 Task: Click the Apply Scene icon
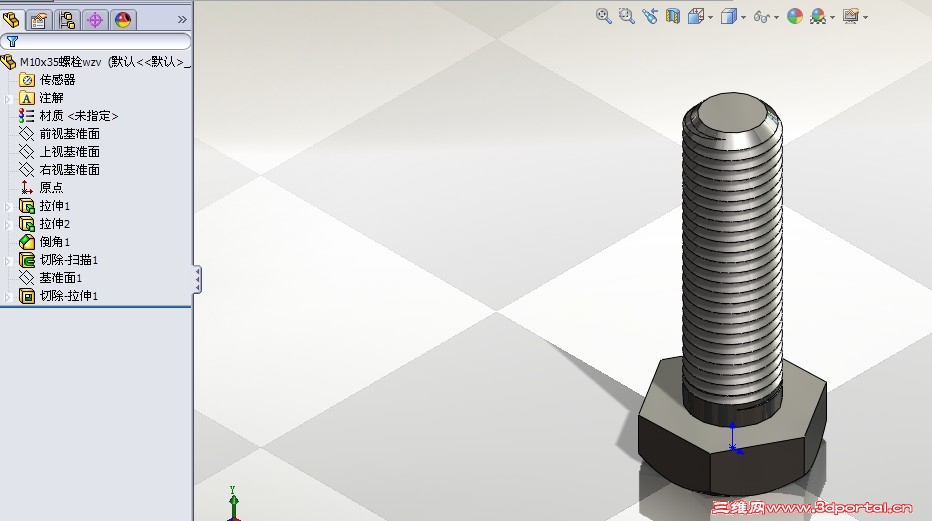[x=818, y=17]
